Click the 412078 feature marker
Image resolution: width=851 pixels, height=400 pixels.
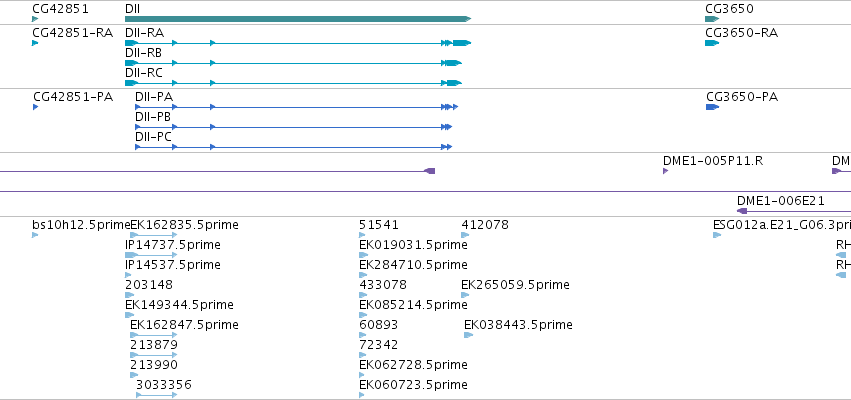pos(465,235)
